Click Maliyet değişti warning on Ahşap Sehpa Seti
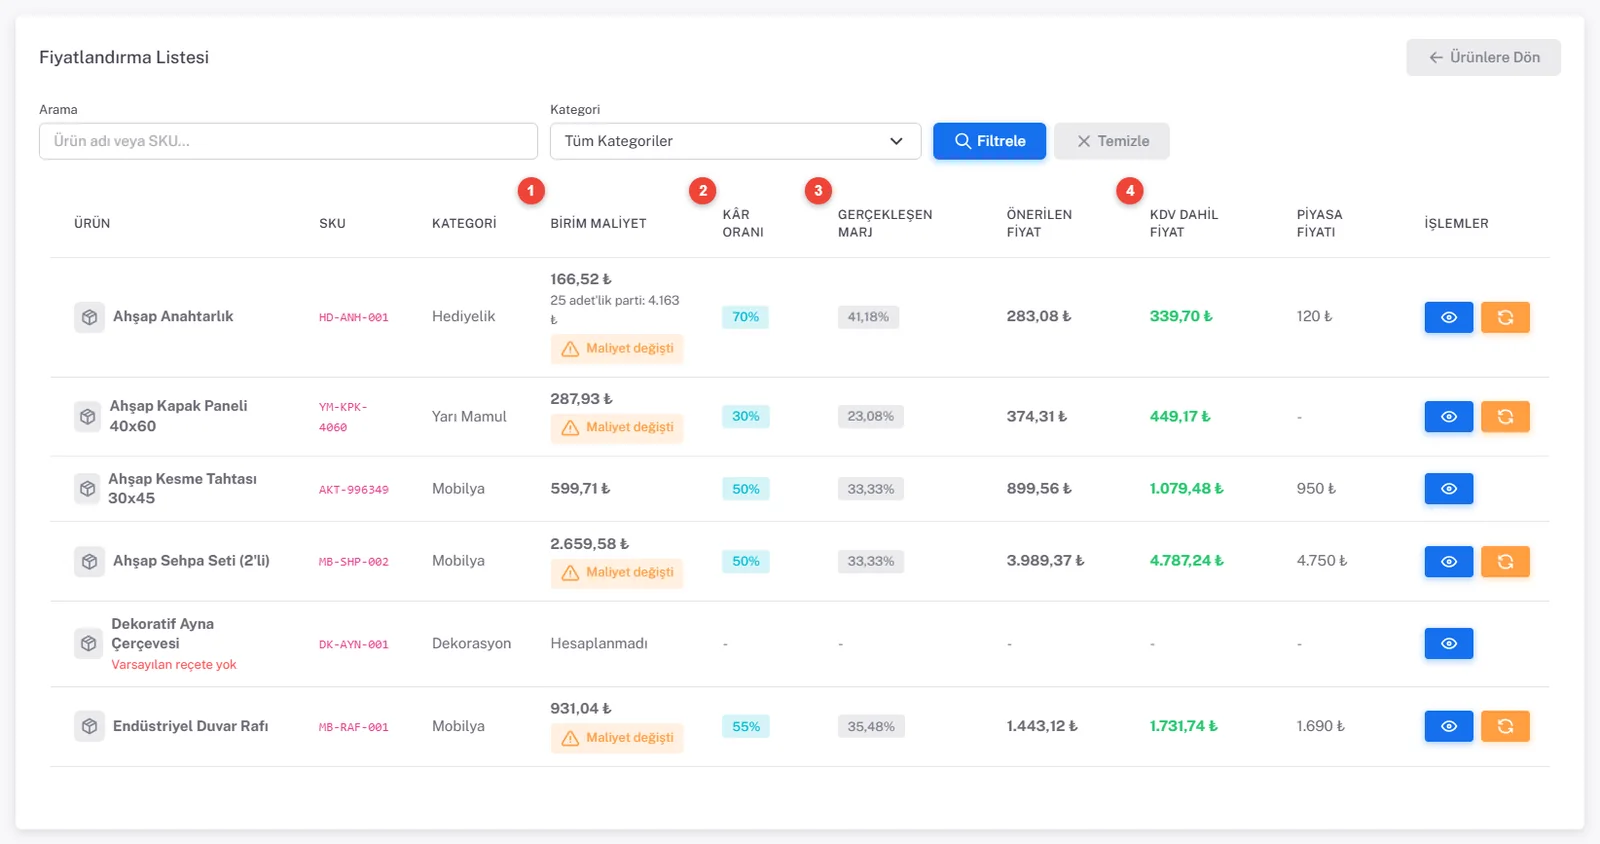 617,573
